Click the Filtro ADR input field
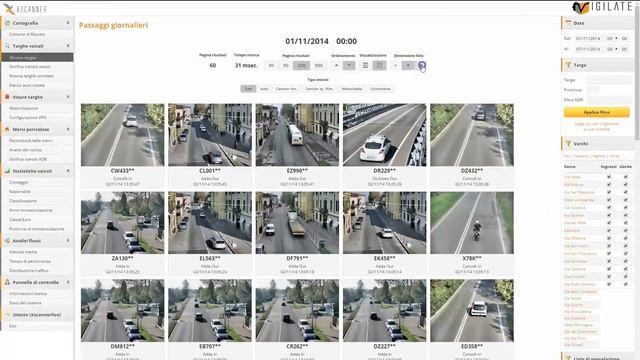 tap(609, 100)
